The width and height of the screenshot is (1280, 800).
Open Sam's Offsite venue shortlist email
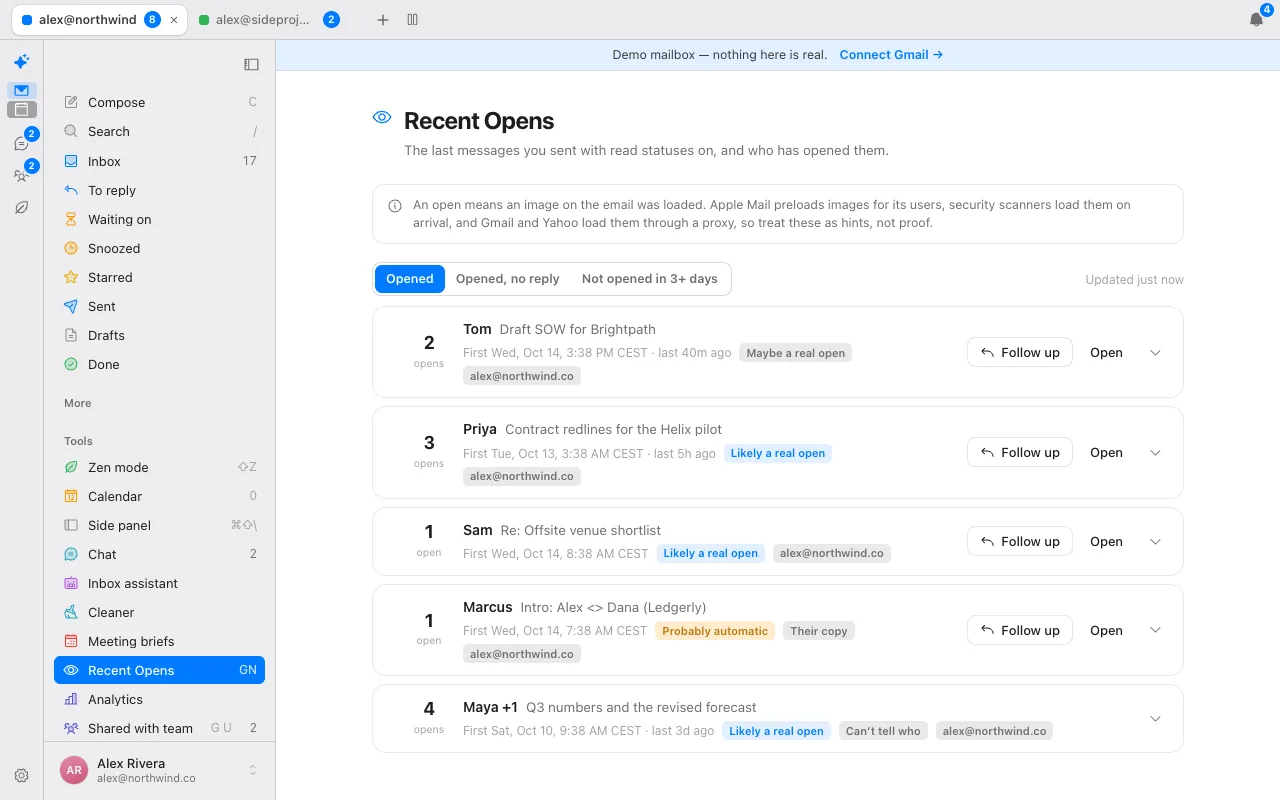(1106, 541)
